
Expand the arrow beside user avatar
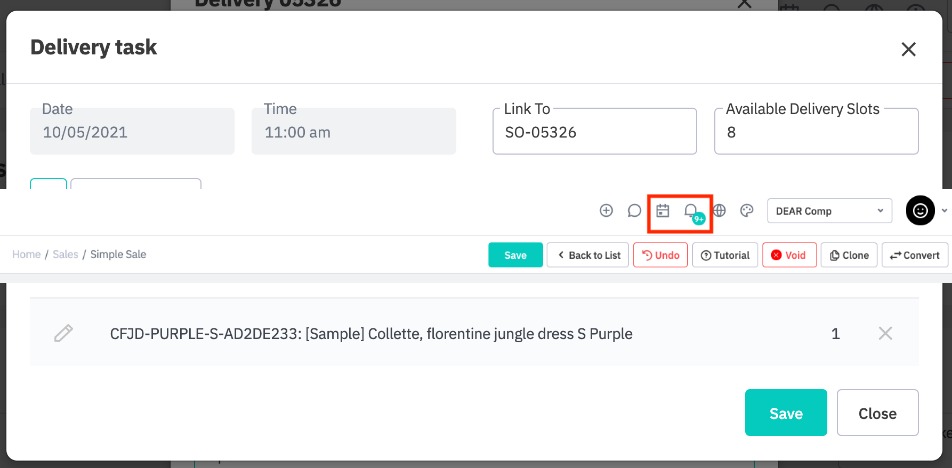click(x=944, y=211)
